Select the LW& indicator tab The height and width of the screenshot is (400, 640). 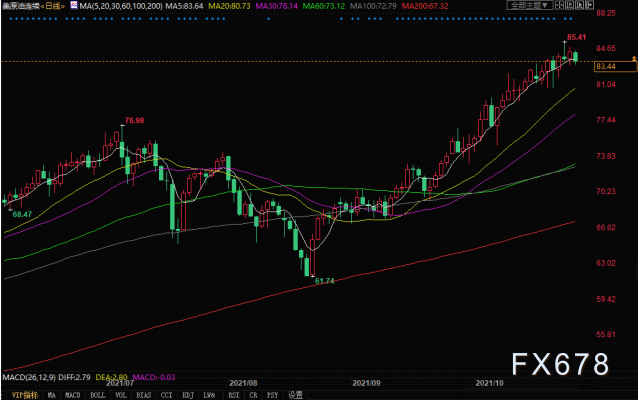click(x=210, y=395)
